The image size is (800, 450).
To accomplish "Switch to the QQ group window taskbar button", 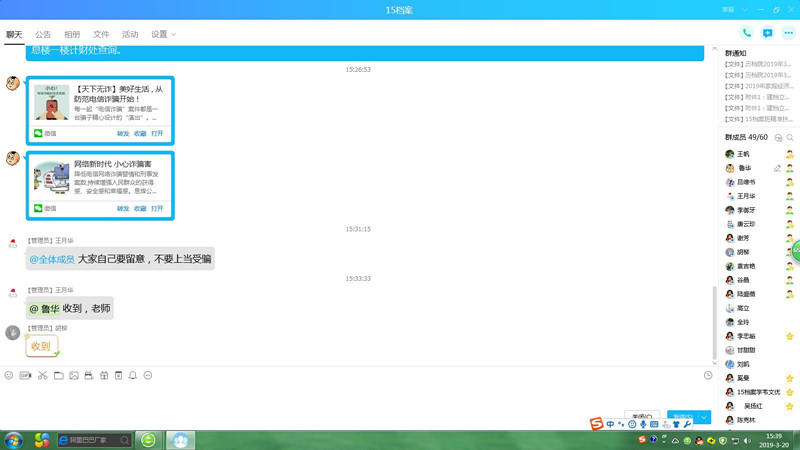I will pyautogui.click(x=180, y=440).
